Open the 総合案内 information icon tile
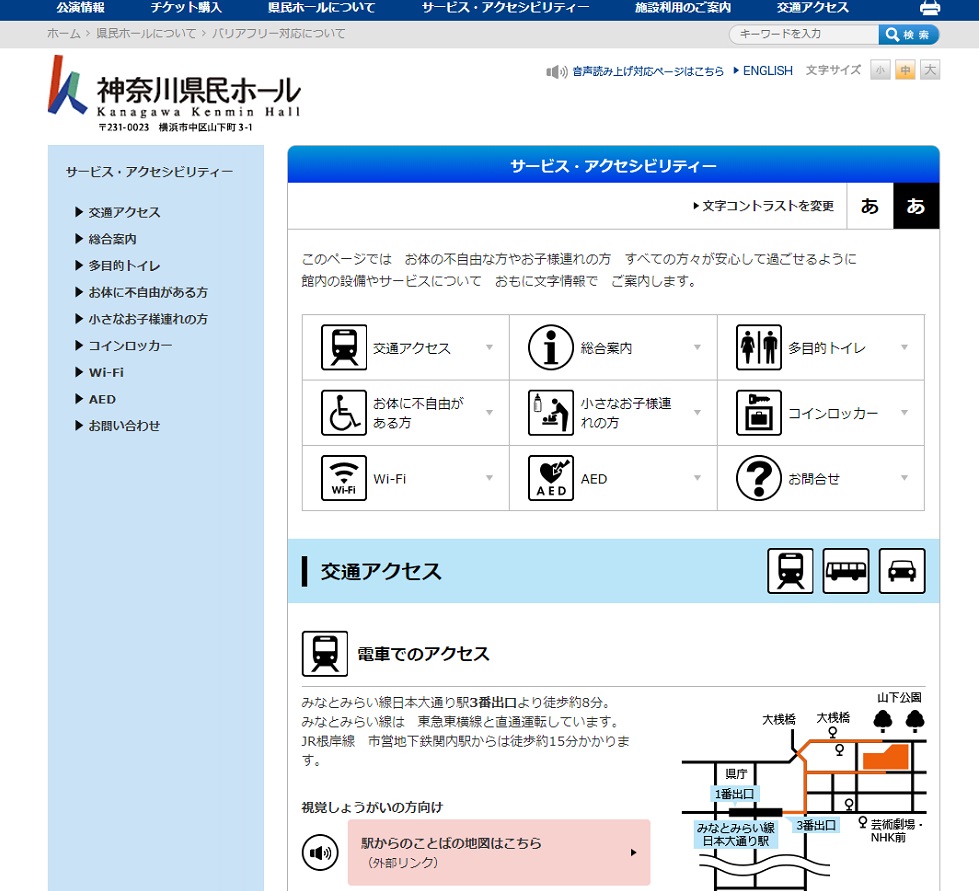This screenshot has width=979, height=891. tap(550, 348)
